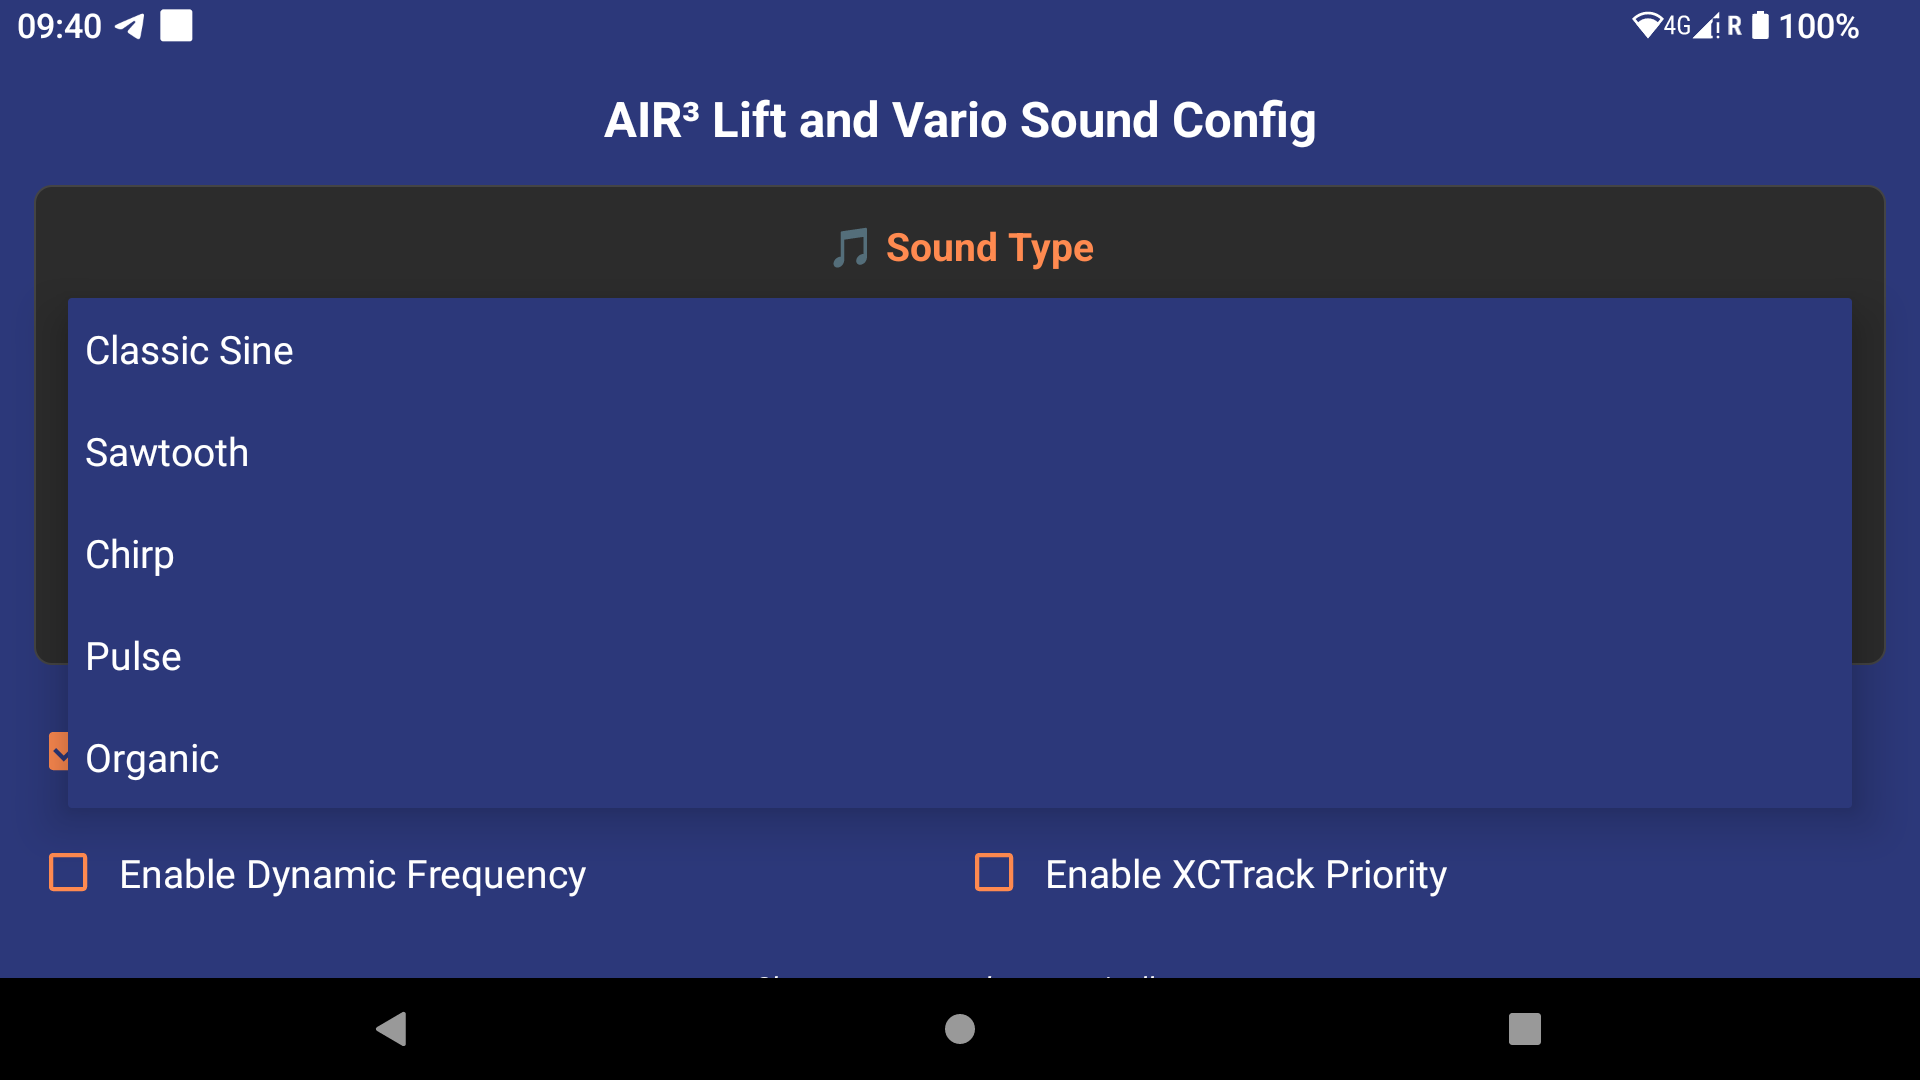
Task: Enable the Dynamic Frequency checkbox
Action: 69,873
